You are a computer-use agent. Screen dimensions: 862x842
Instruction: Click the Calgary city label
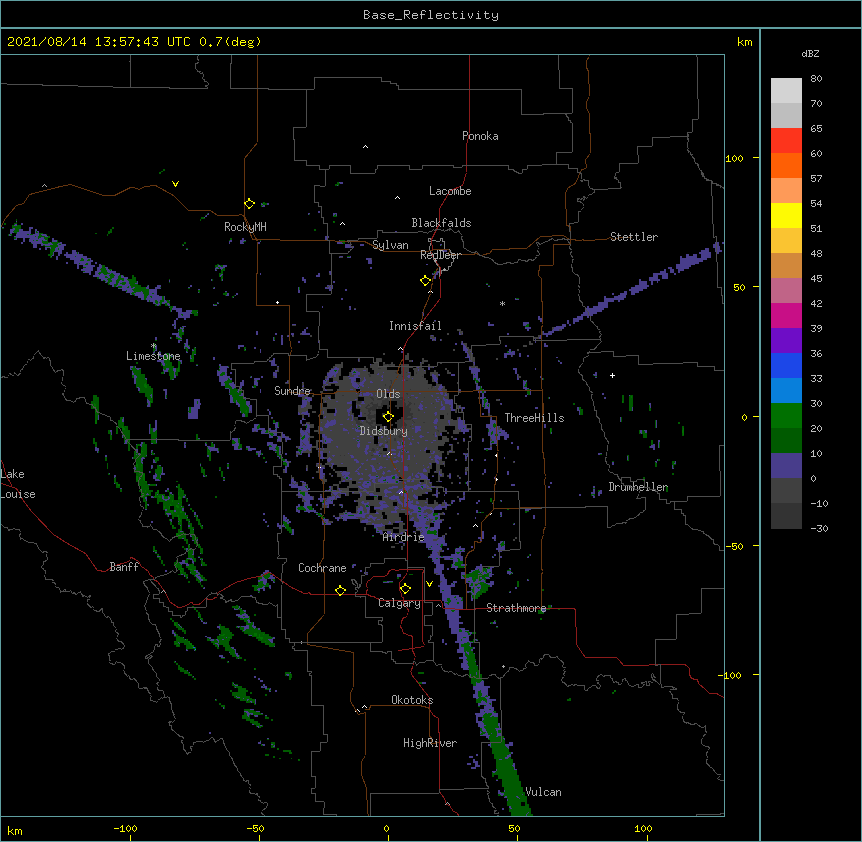click(x=399, y=603)
